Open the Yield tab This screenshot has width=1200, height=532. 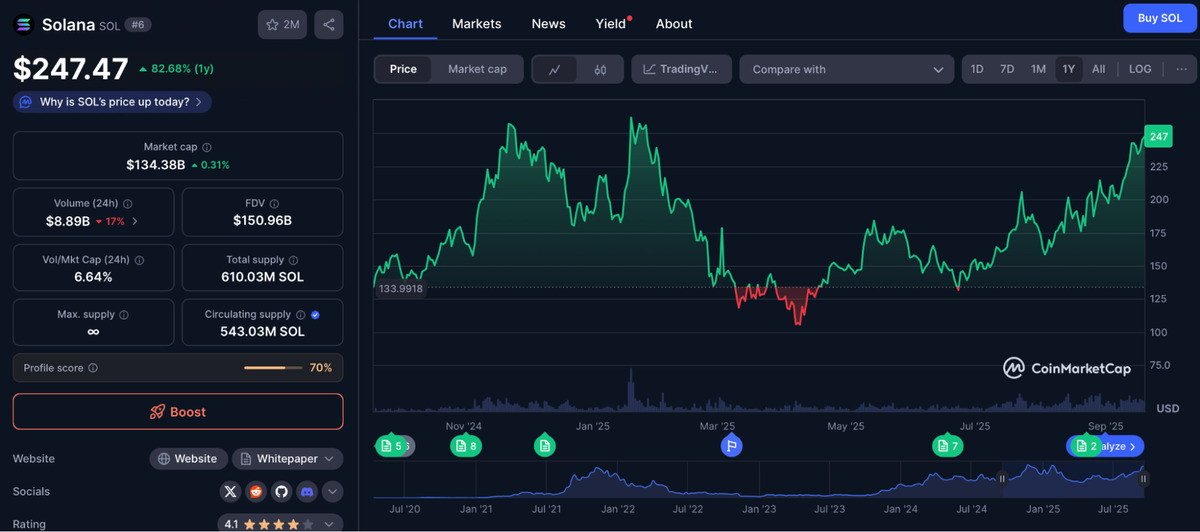click(x=611, y=23)
